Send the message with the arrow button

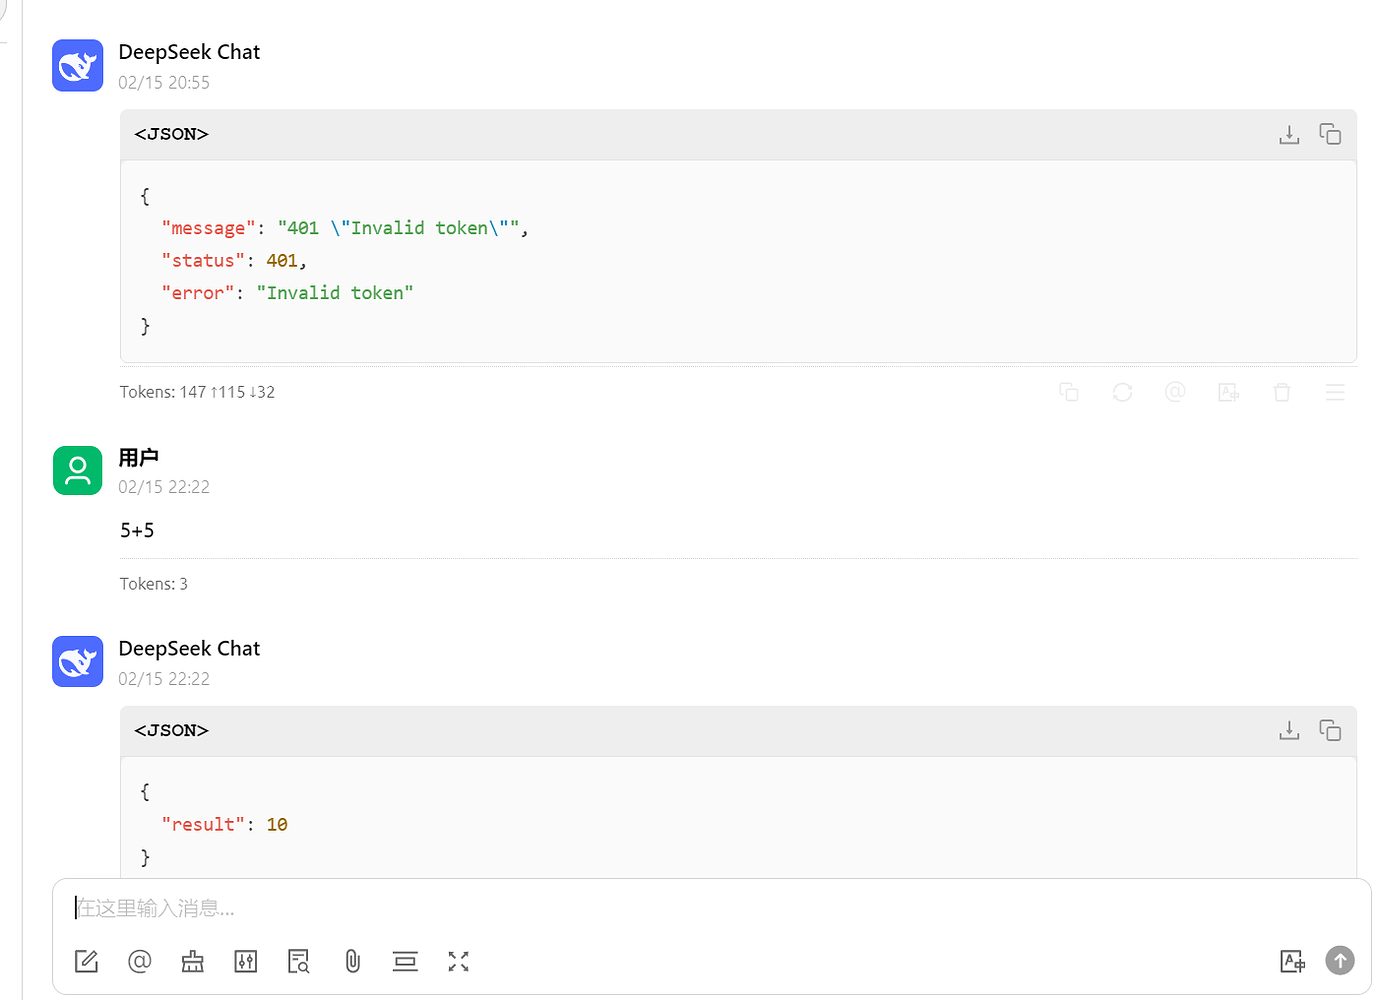pyautogui.click(x=1340, y=960)
